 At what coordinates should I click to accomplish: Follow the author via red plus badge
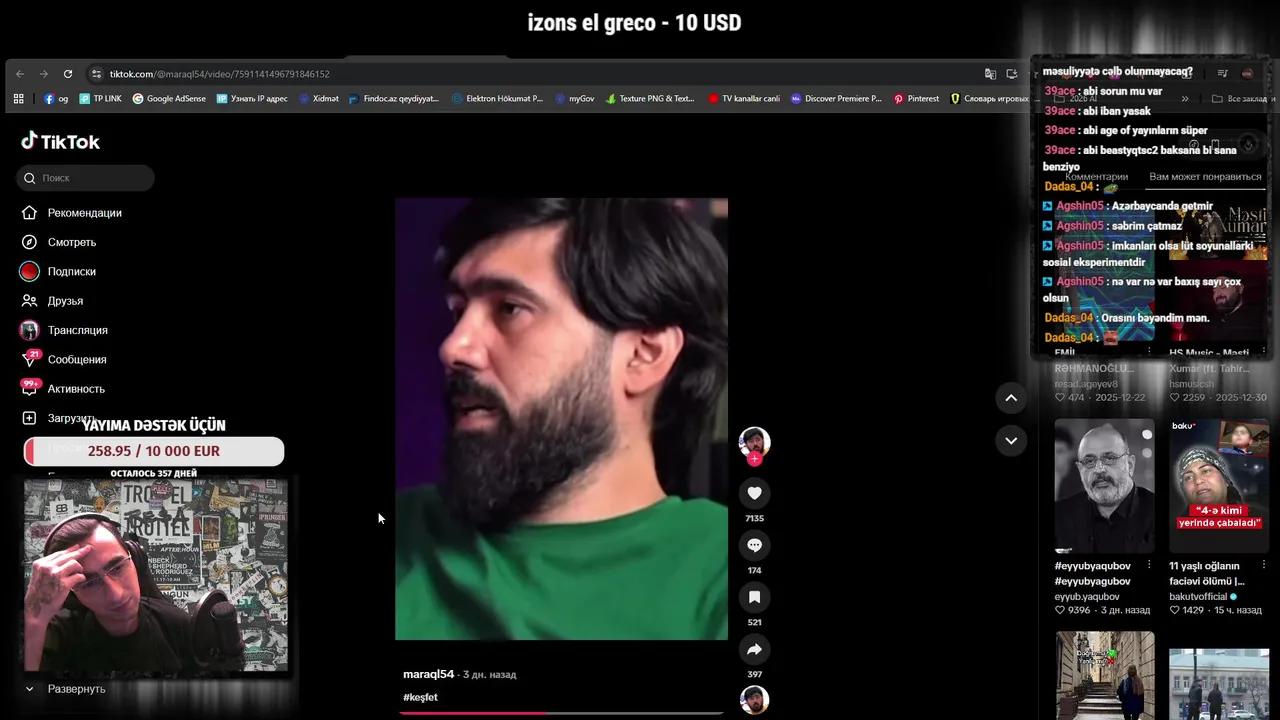tap(754, 459)
